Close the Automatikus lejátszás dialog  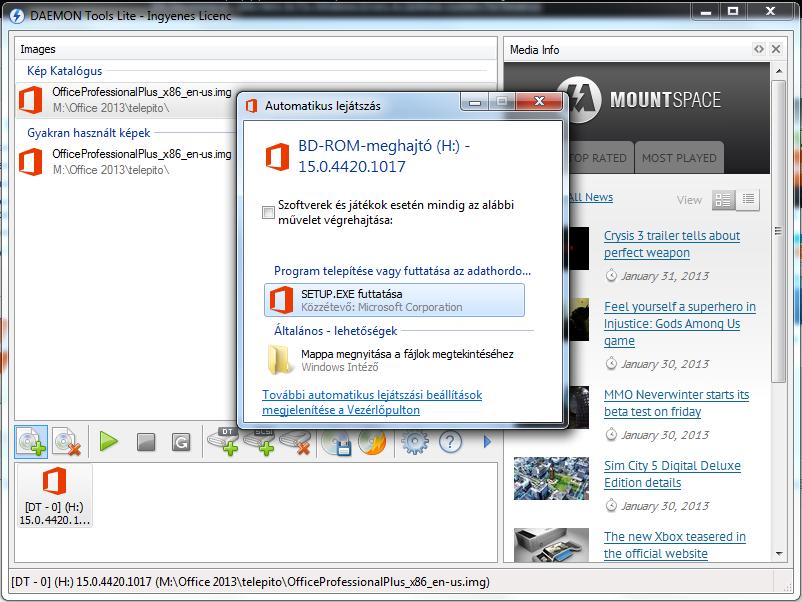pyautogui.click(x=539, y=101)
